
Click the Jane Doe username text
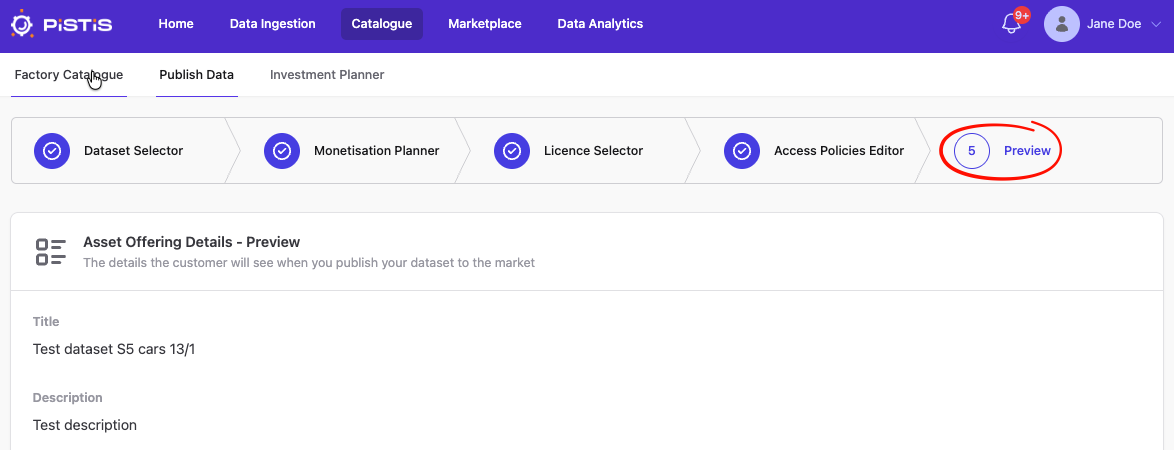(x=1113, y=24)
